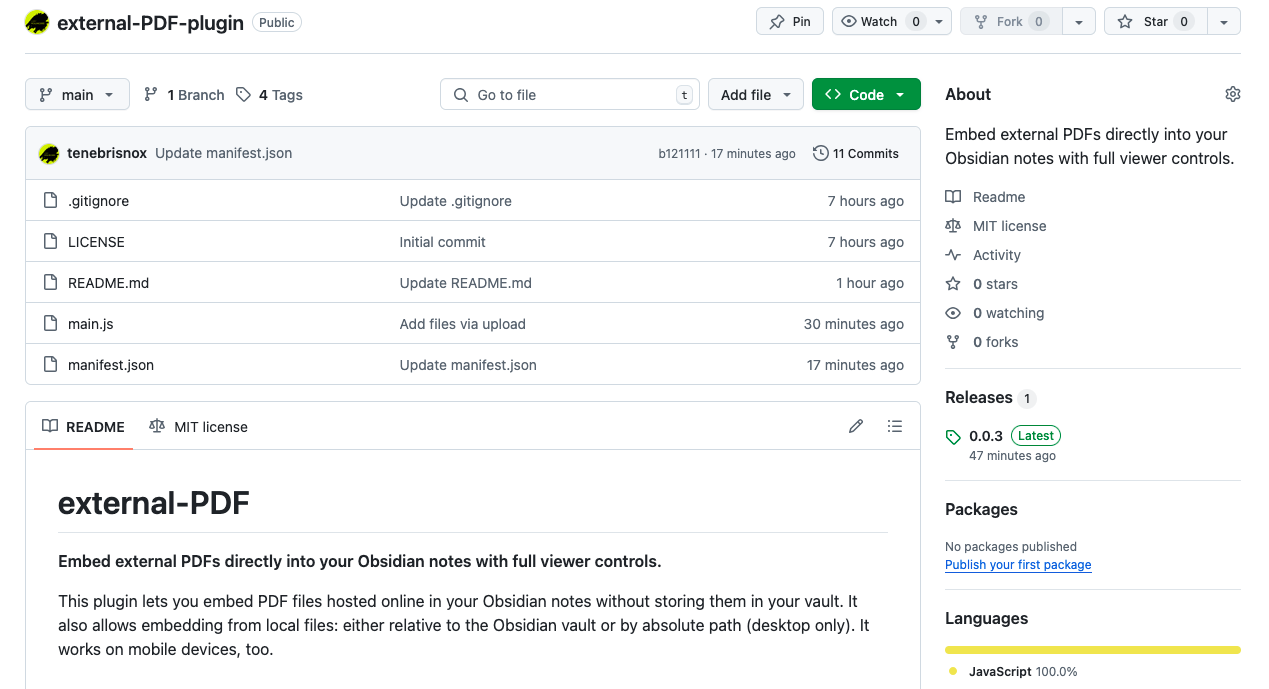
Task: Open the Activity link
Action: tap(983, 255)
